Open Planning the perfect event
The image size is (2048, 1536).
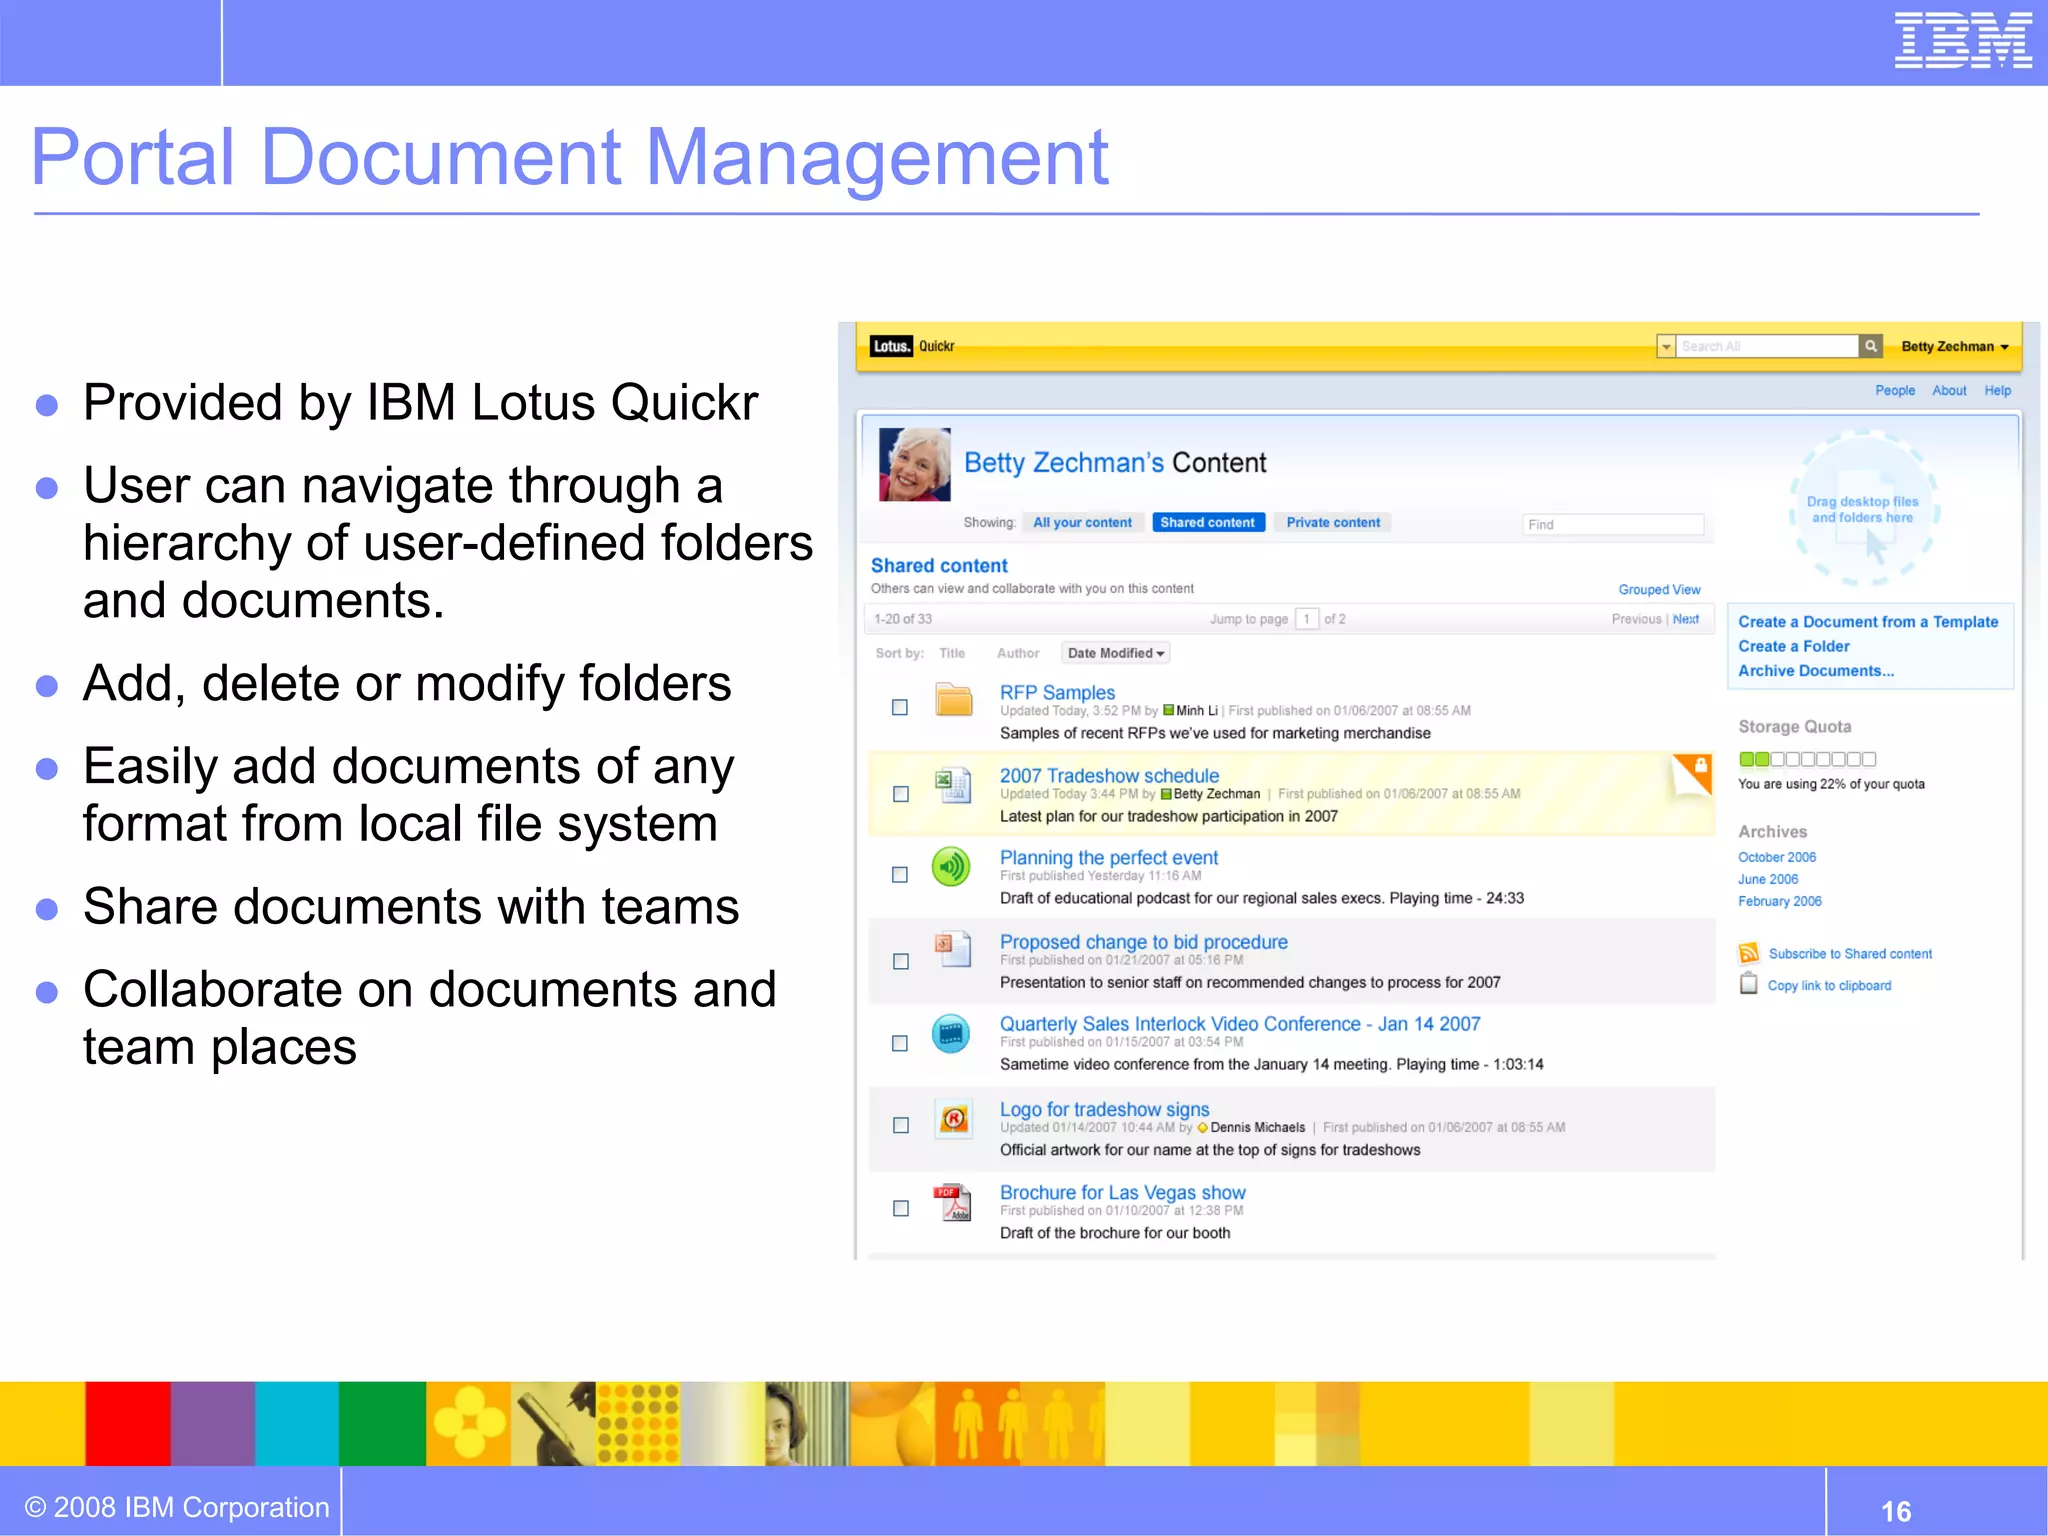[1109, 857]
